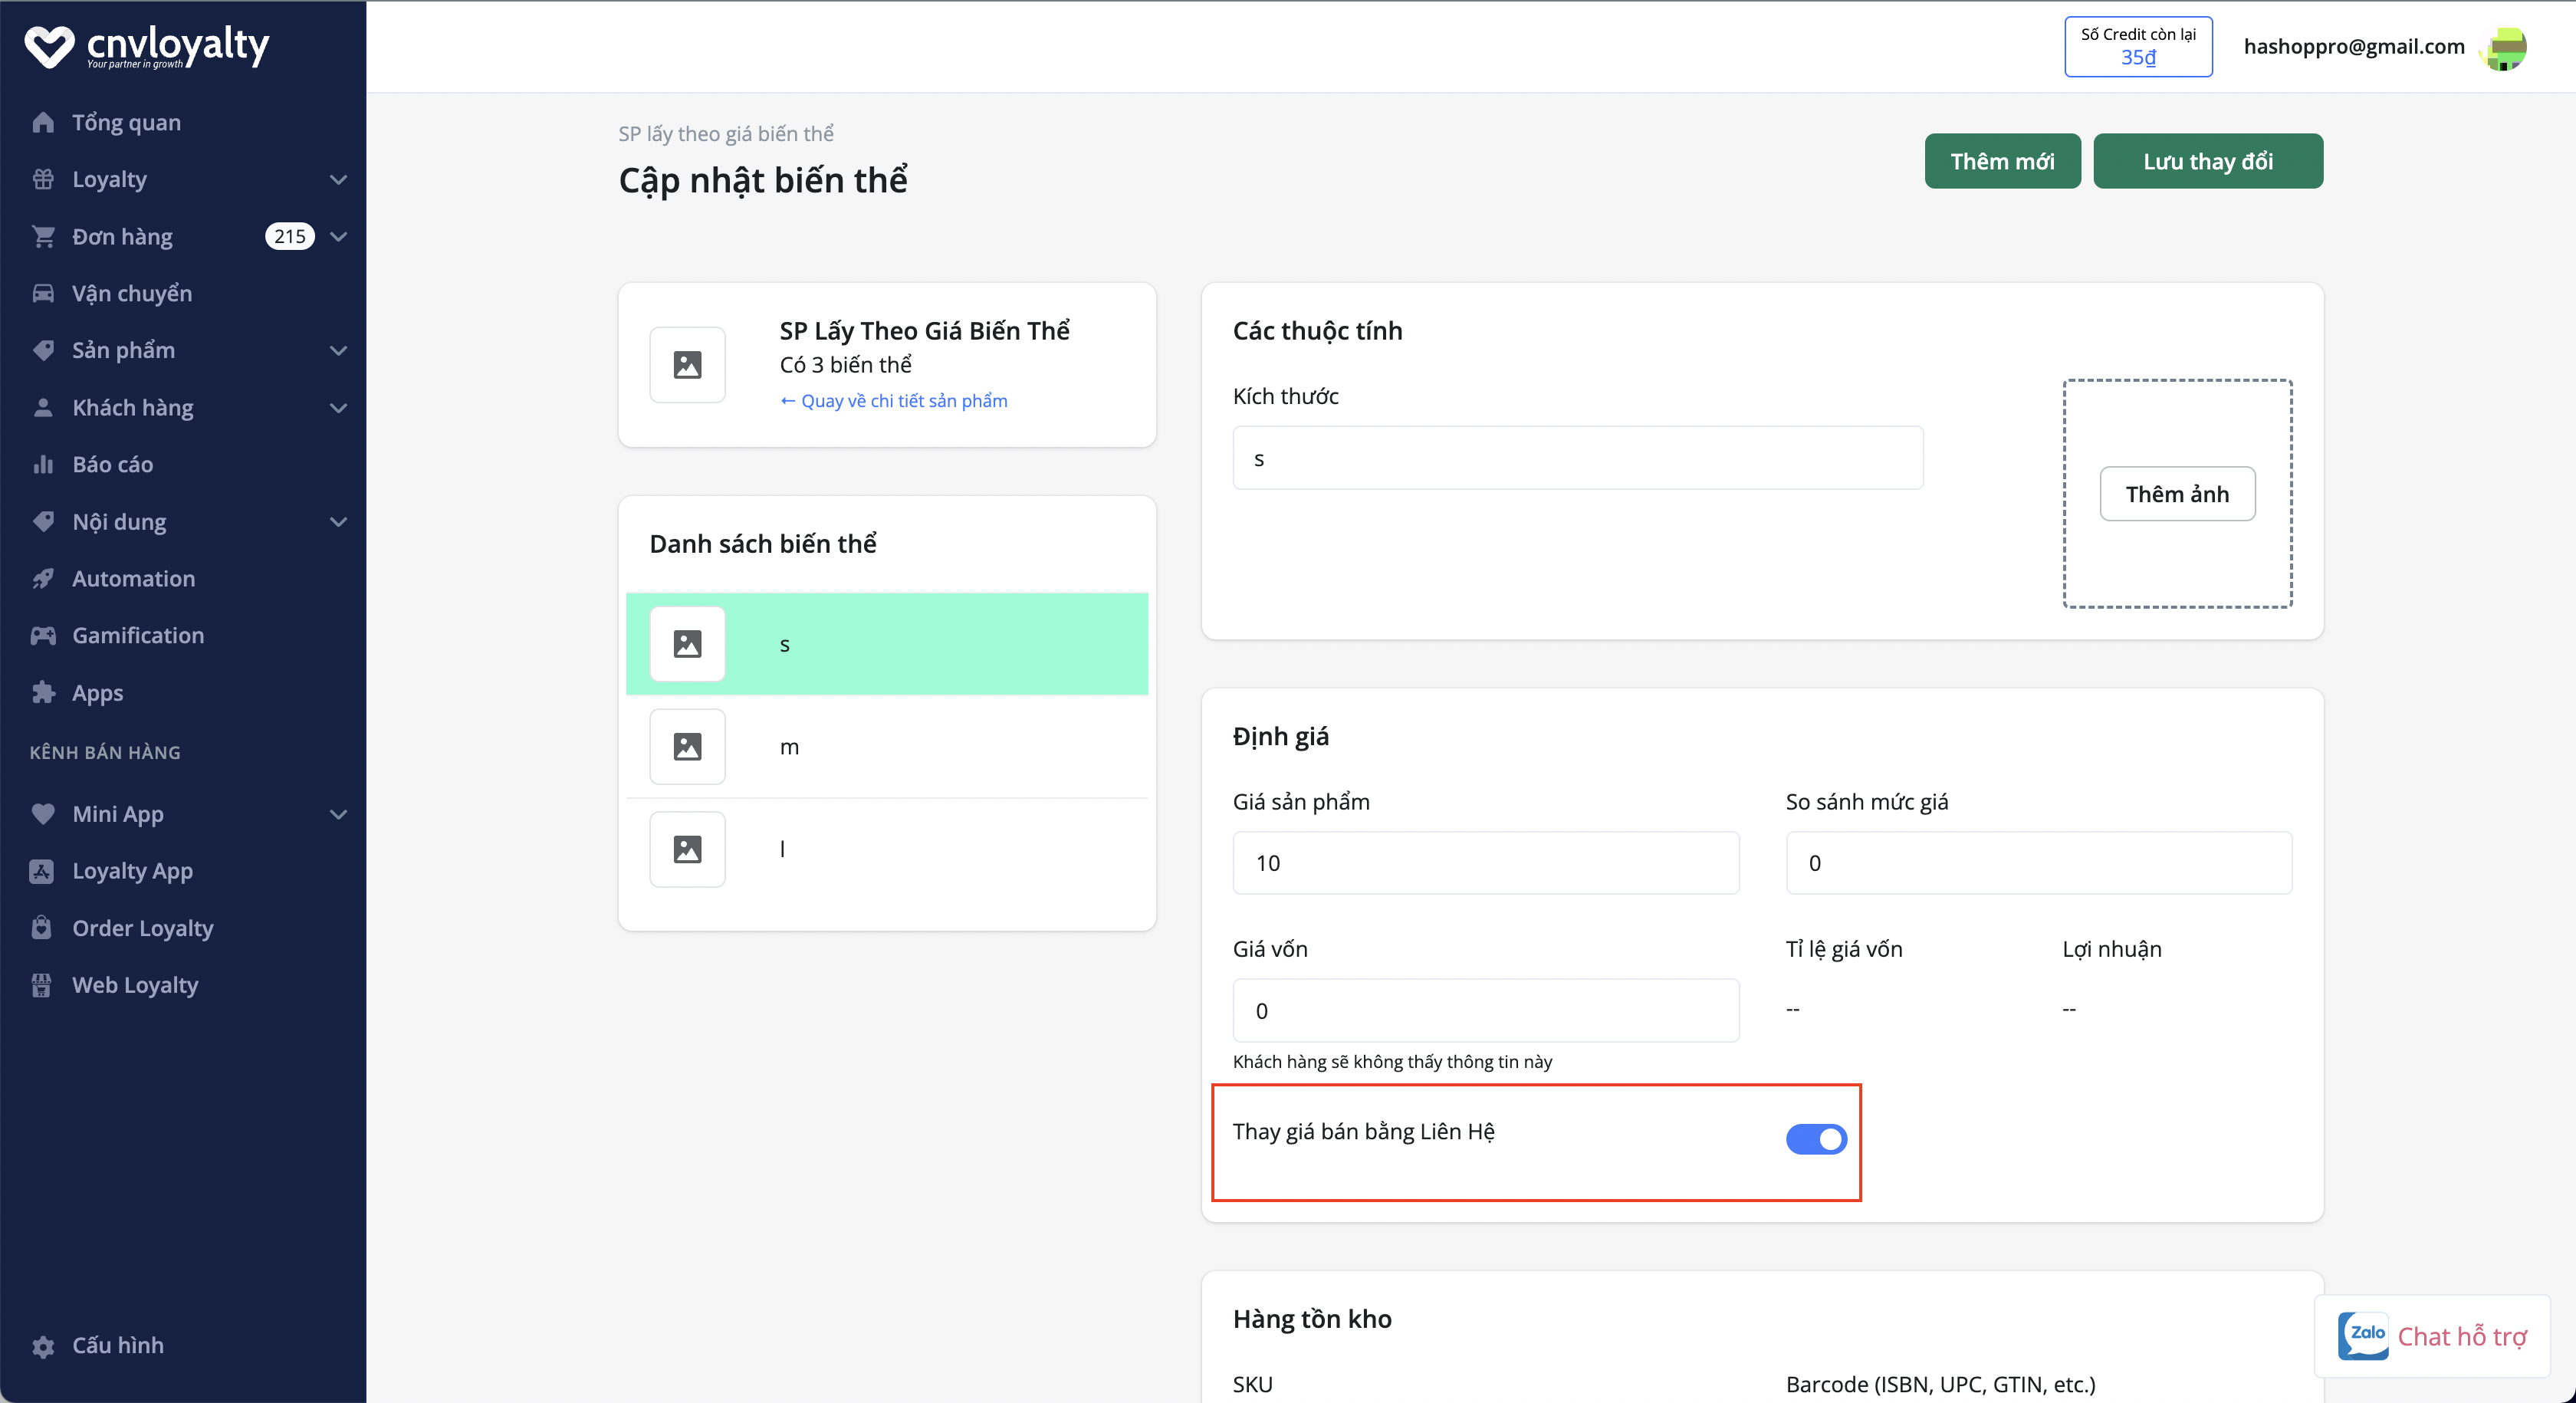Click the Gamification gamepad icon

click(x=43, y=635)
